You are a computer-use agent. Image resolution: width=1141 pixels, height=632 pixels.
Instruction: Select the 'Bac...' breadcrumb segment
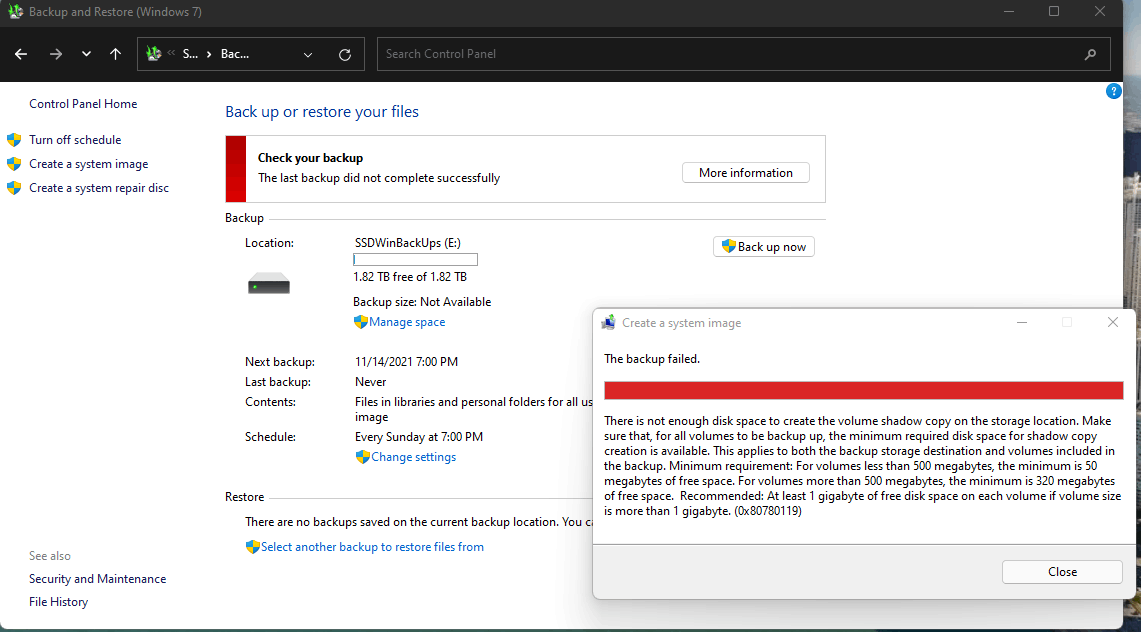coord(234,54)
